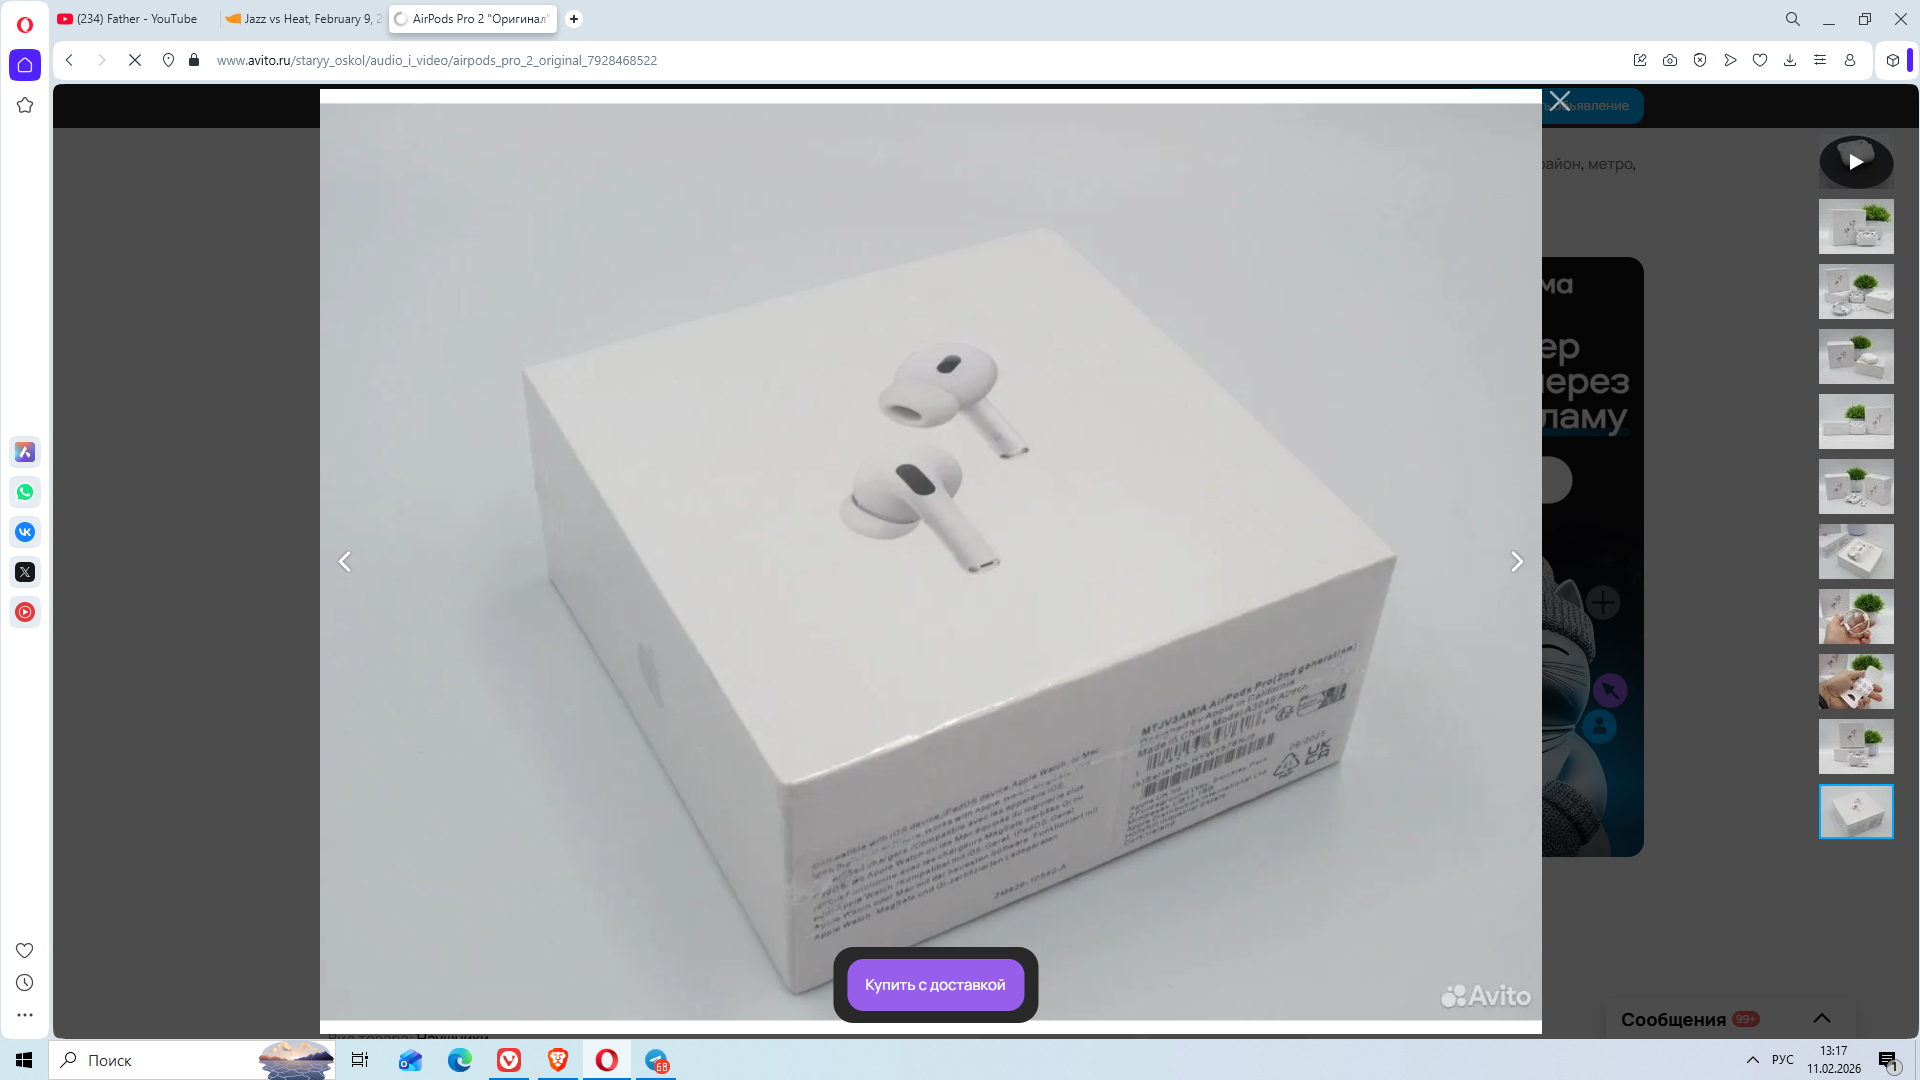Open Easy Setup settings icon
1920x1080 pixels.
[x=1820, y=60]
